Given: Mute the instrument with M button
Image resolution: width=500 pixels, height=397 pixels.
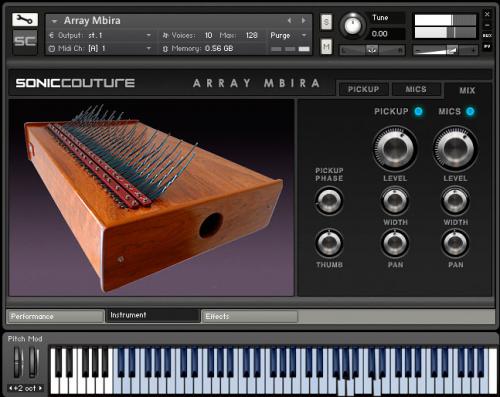Looking at the screenshot, I should (326, 47).
